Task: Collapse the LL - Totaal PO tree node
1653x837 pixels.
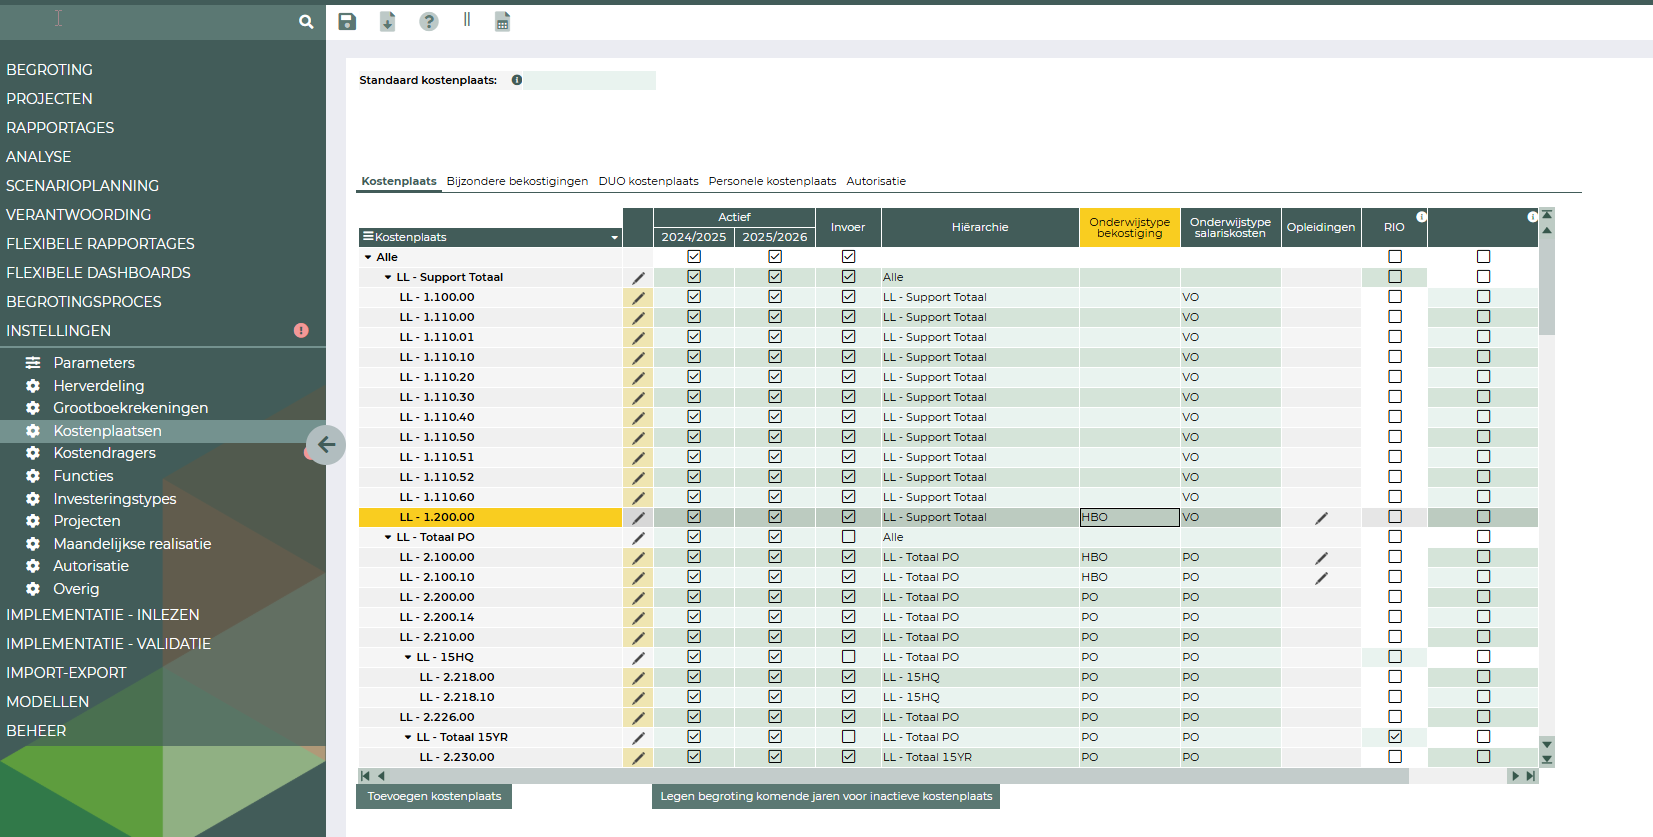Action: (388, 537)
